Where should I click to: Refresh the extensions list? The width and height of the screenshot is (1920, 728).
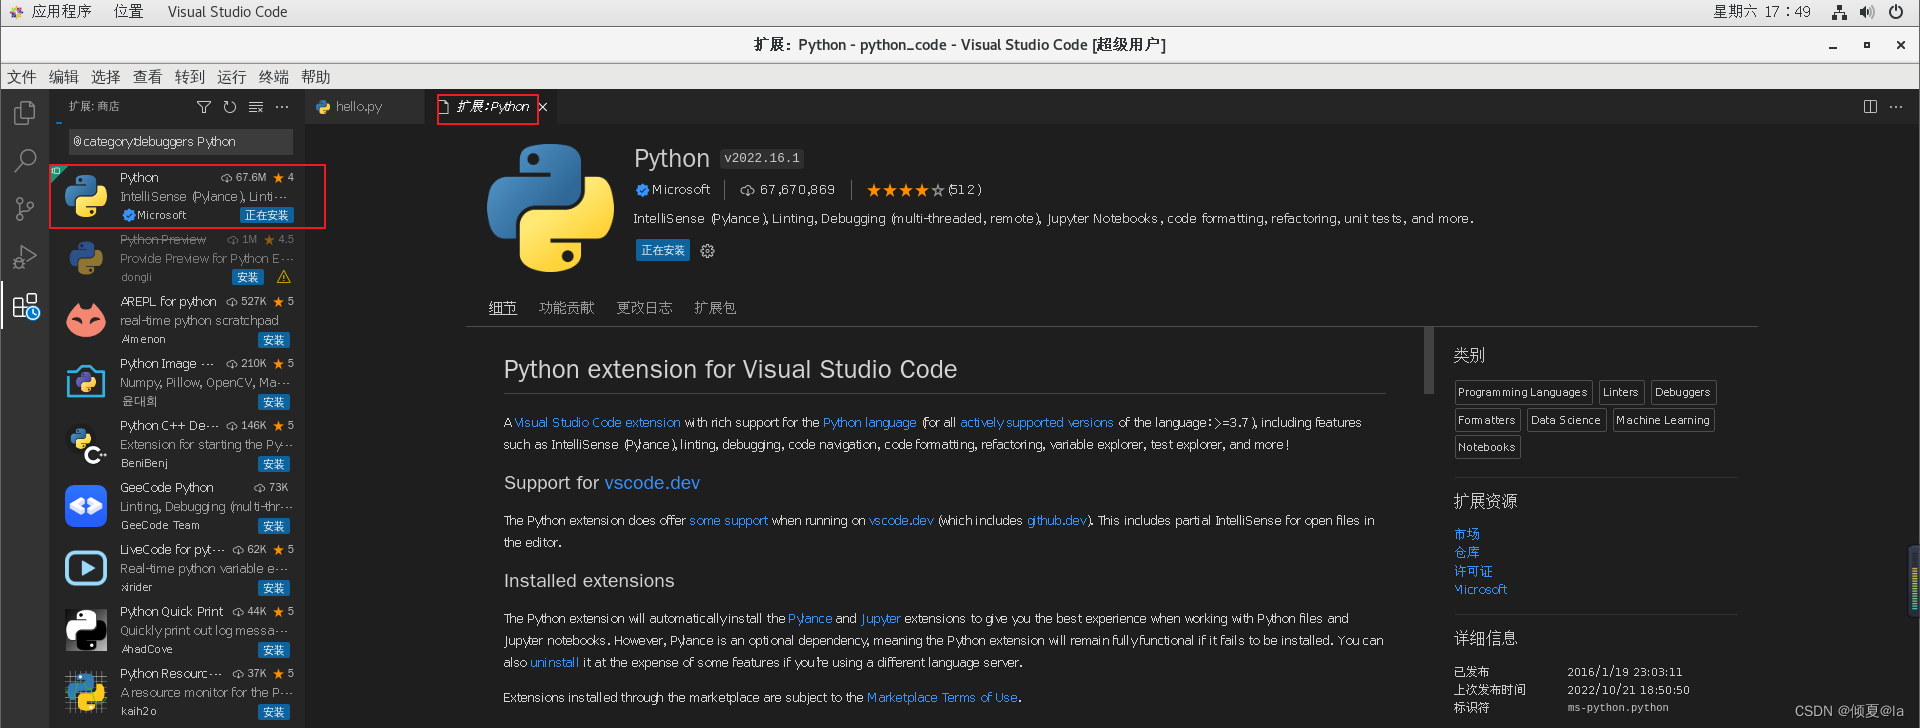[230, 107]
